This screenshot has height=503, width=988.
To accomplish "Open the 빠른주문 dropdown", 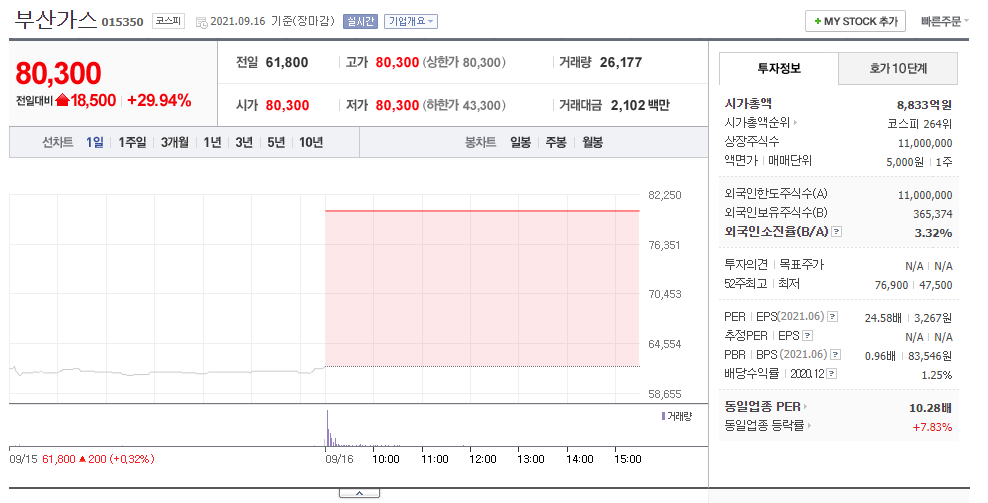I will (x=945, y=21).
